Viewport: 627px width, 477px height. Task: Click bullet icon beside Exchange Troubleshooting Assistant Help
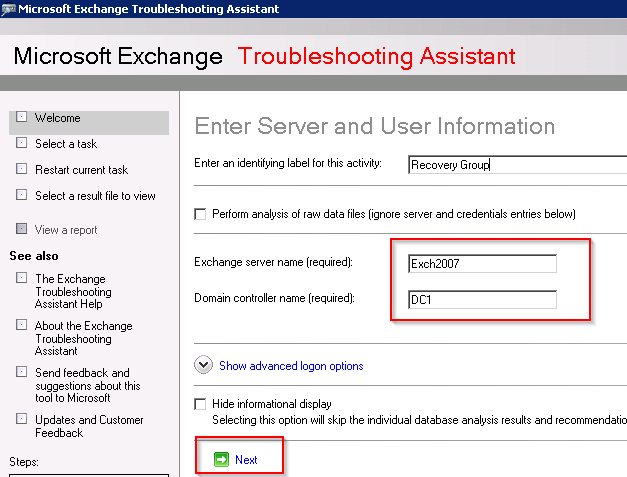click(x=21, y=278)
